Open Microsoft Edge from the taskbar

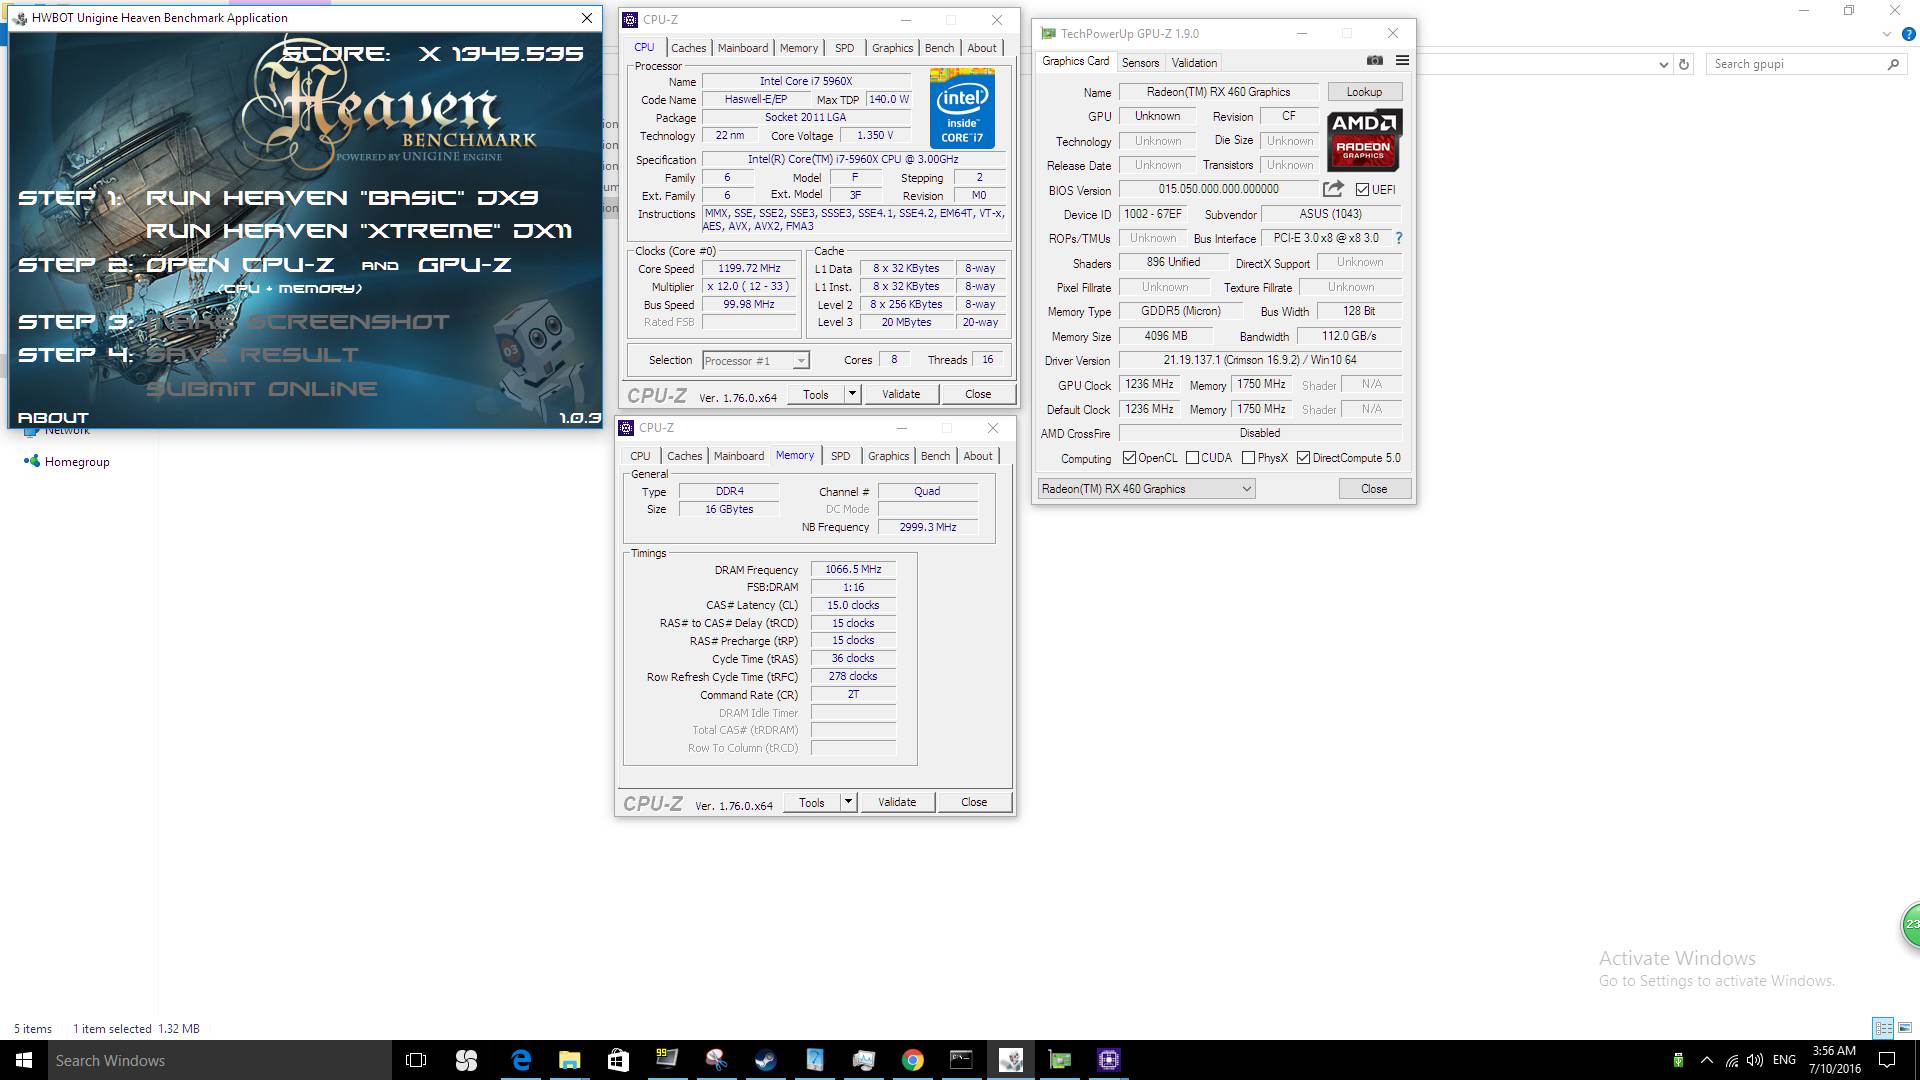pyautogui.click(x=521, y=1060)
